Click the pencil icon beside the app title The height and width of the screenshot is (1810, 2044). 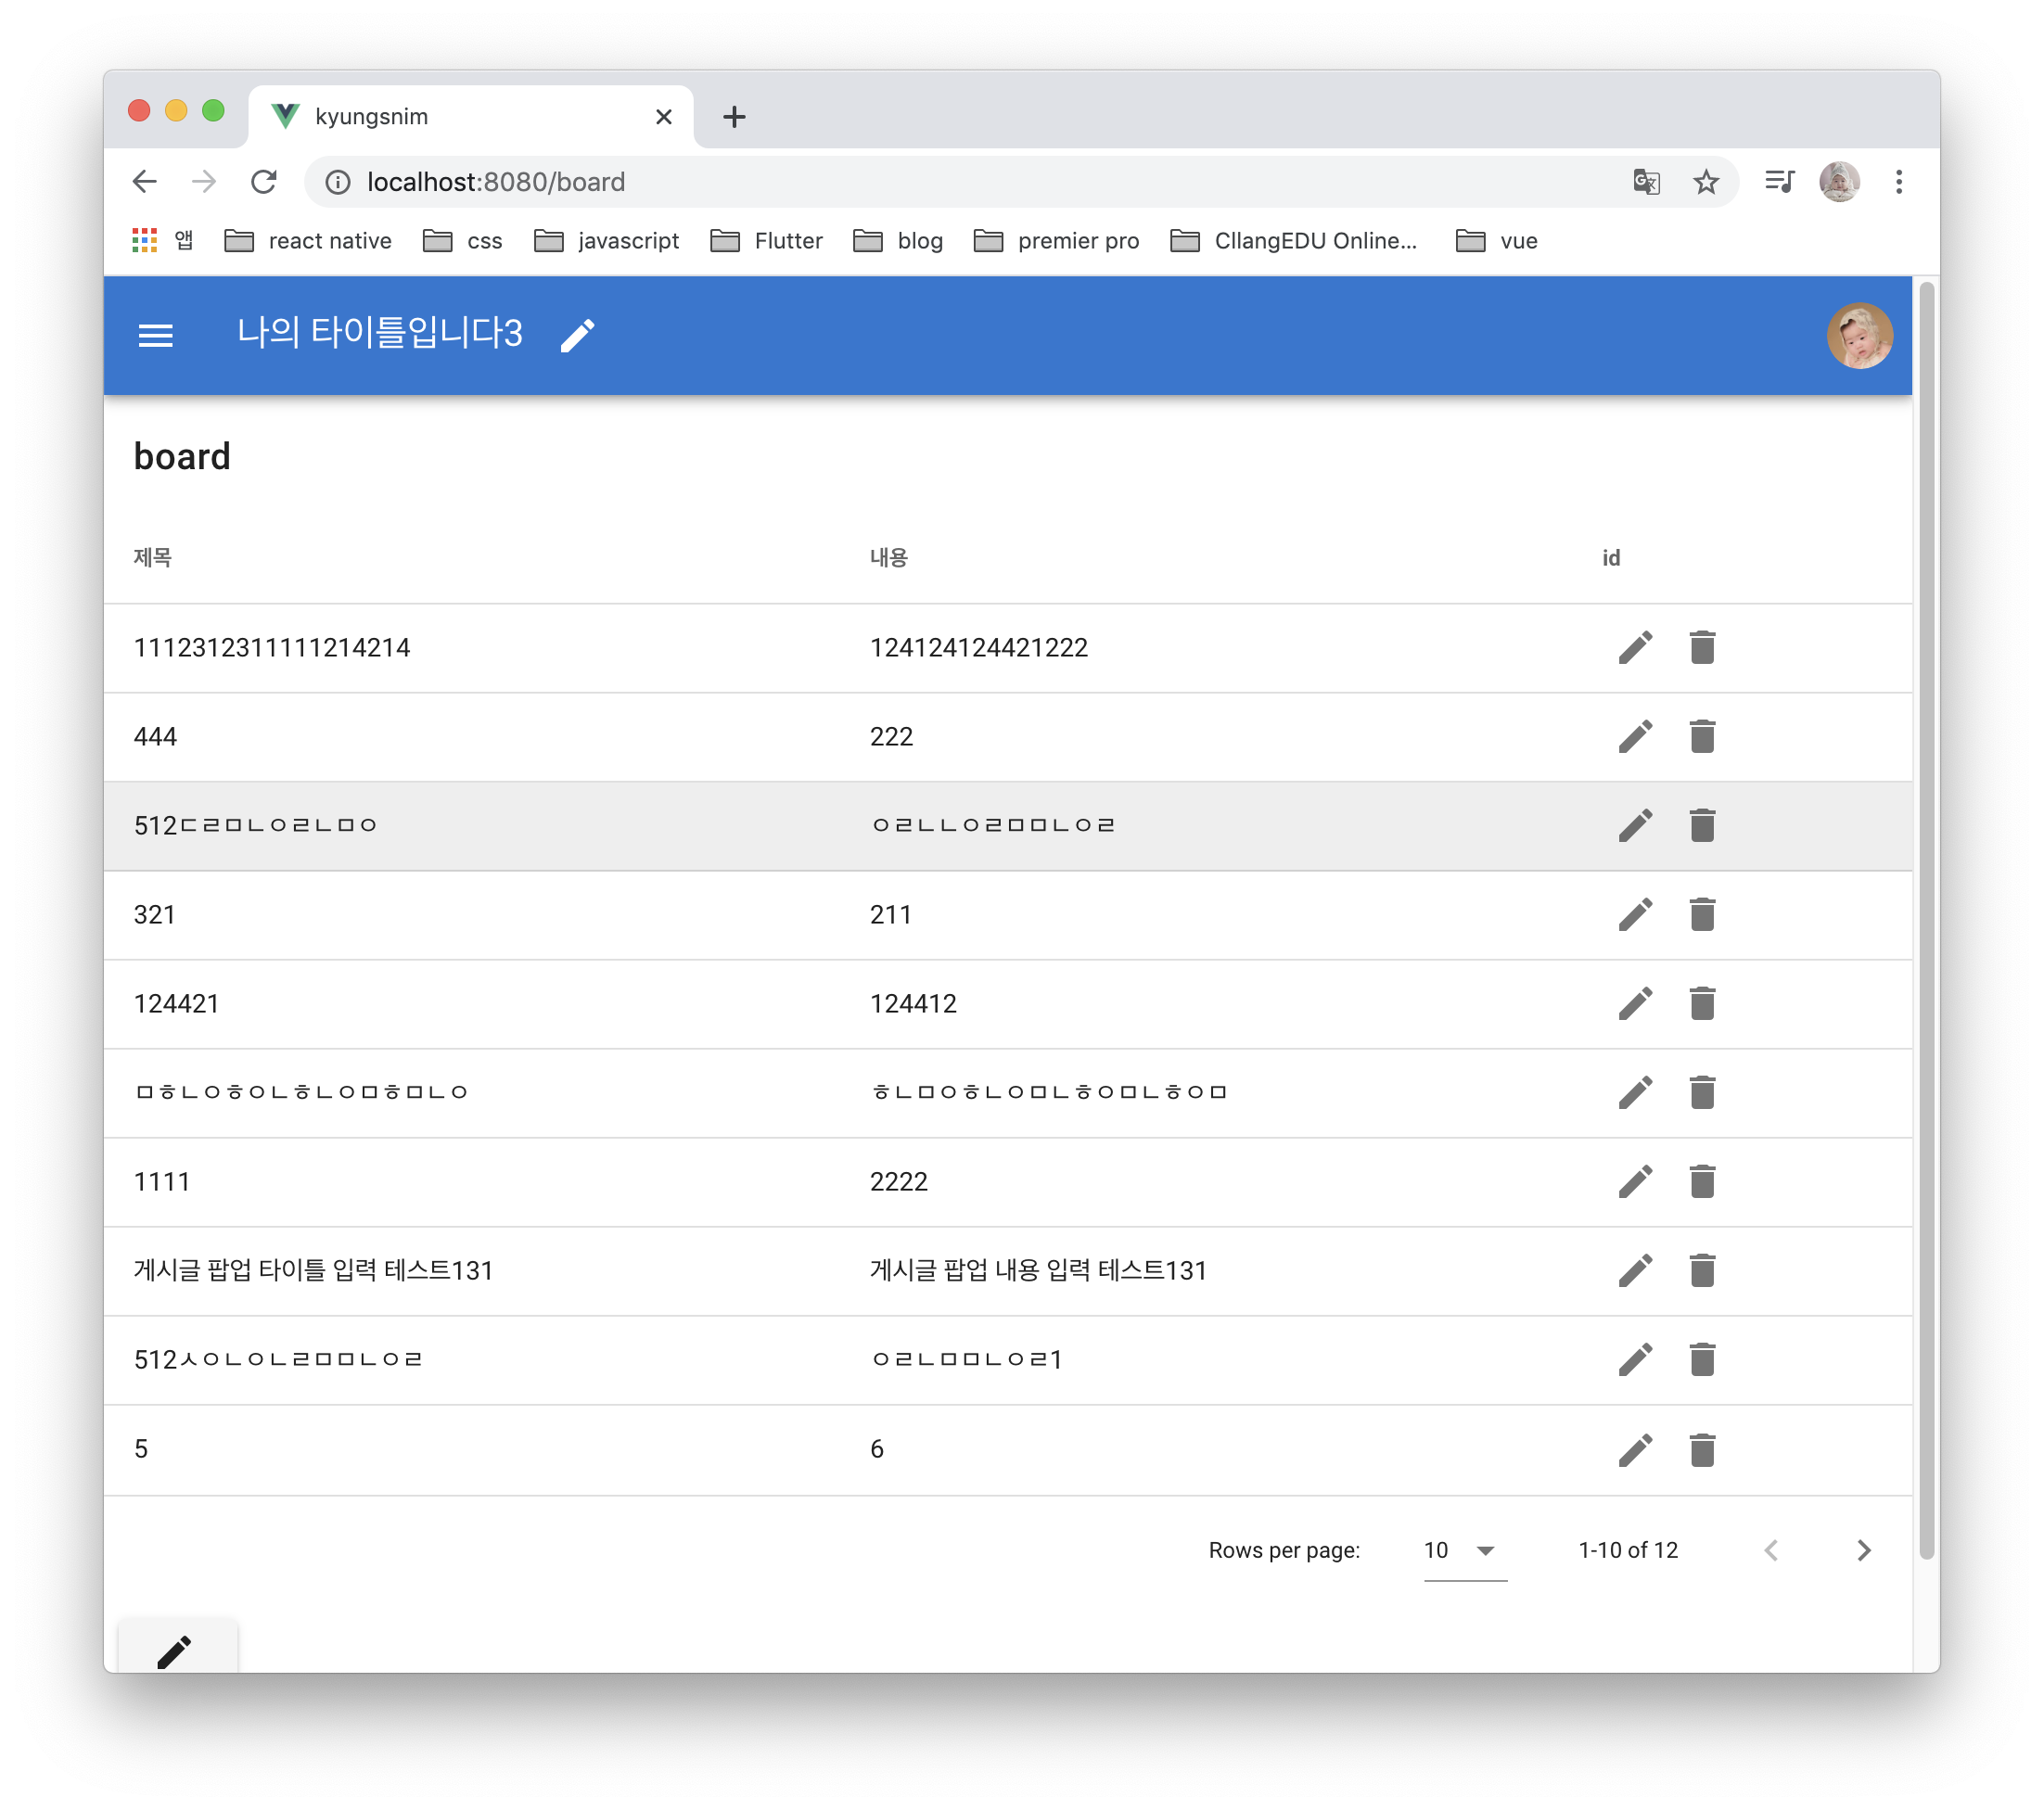(x=577, y=335)
